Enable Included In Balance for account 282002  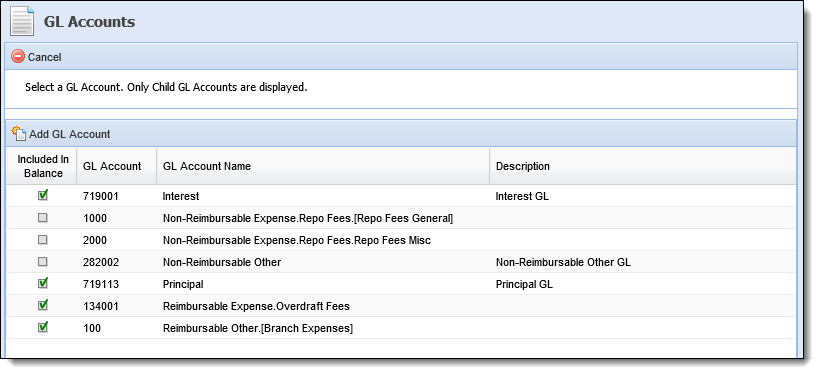[x=43, y=262]
